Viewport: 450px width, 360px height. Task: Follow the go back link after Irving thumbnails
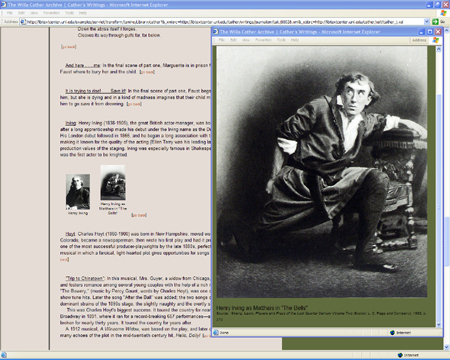click(x=139, y=215)
